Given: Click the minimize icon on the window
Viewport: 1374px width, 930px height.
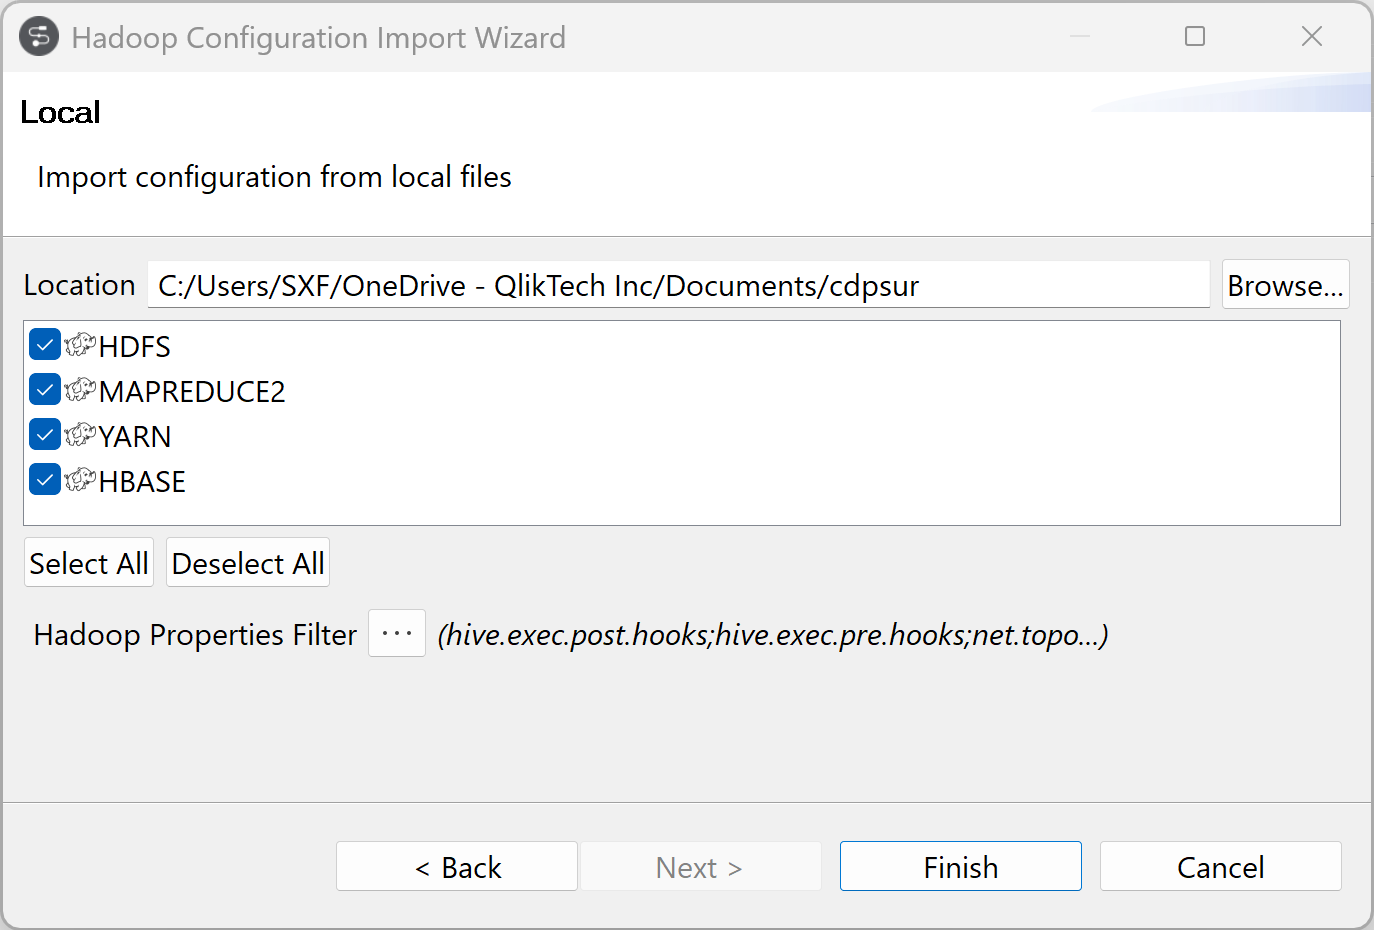Looking at the screenshot, I should pyautogui.click(x=1078, y=36).
